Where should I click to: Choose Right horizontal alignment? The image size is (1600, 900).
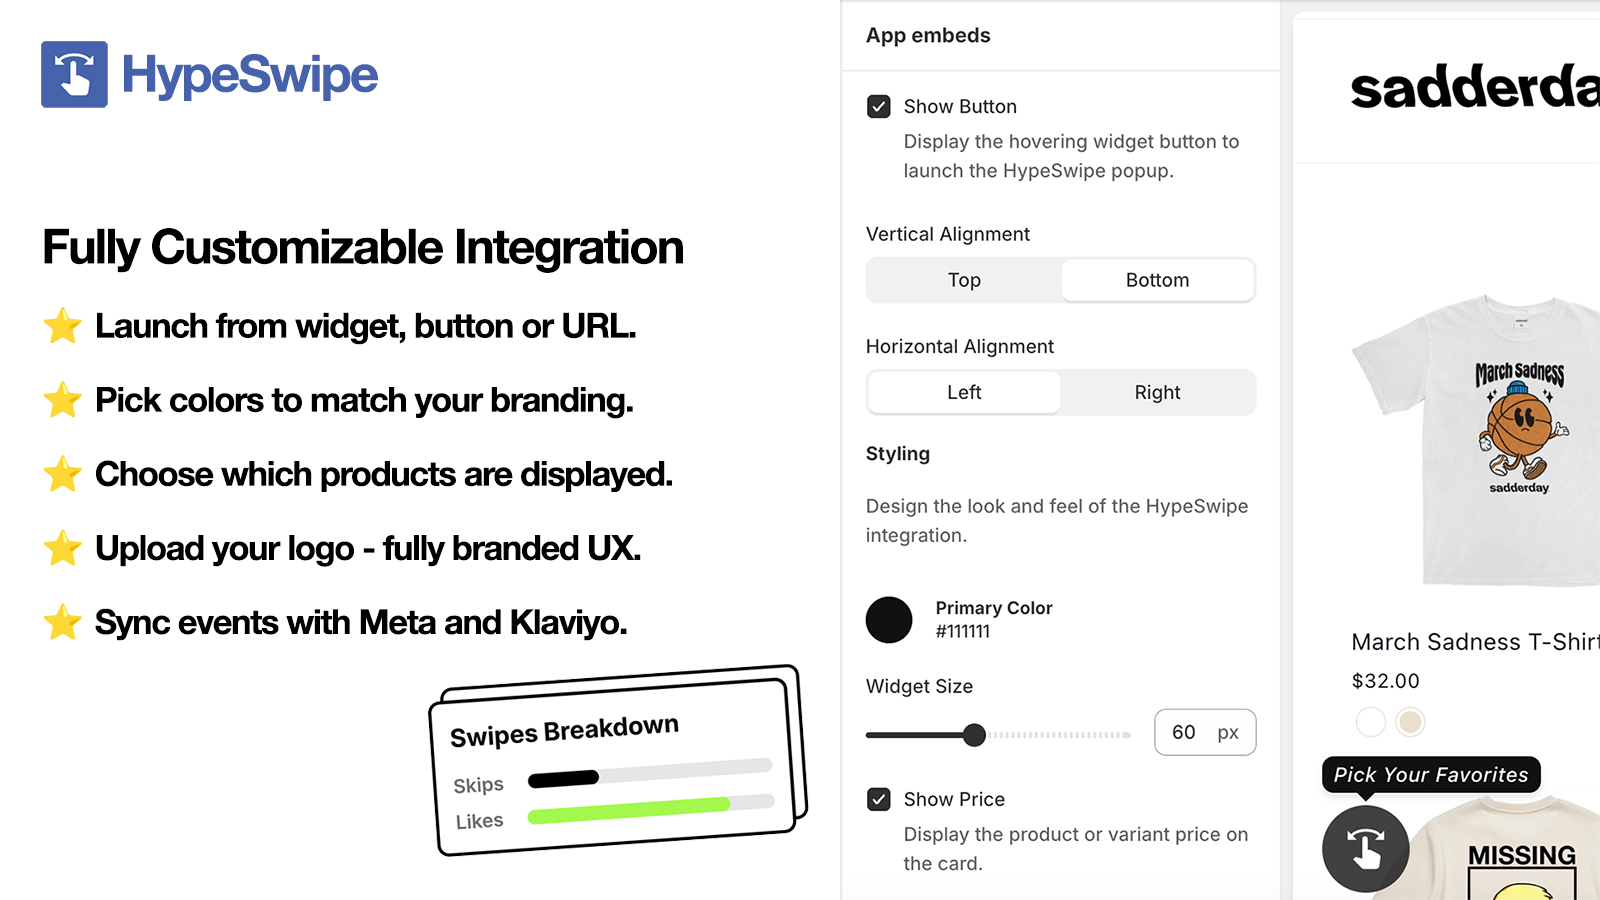click(1157, 392)
